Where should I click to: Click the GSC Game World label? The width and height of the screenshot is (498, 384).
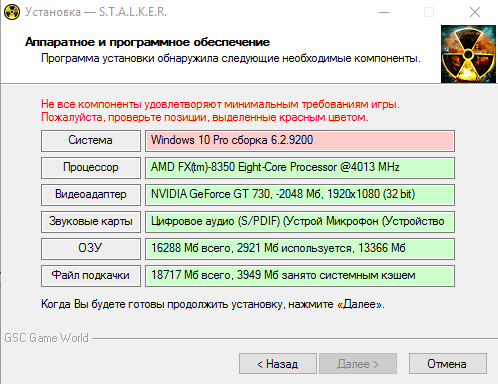(x=46, y=338)
